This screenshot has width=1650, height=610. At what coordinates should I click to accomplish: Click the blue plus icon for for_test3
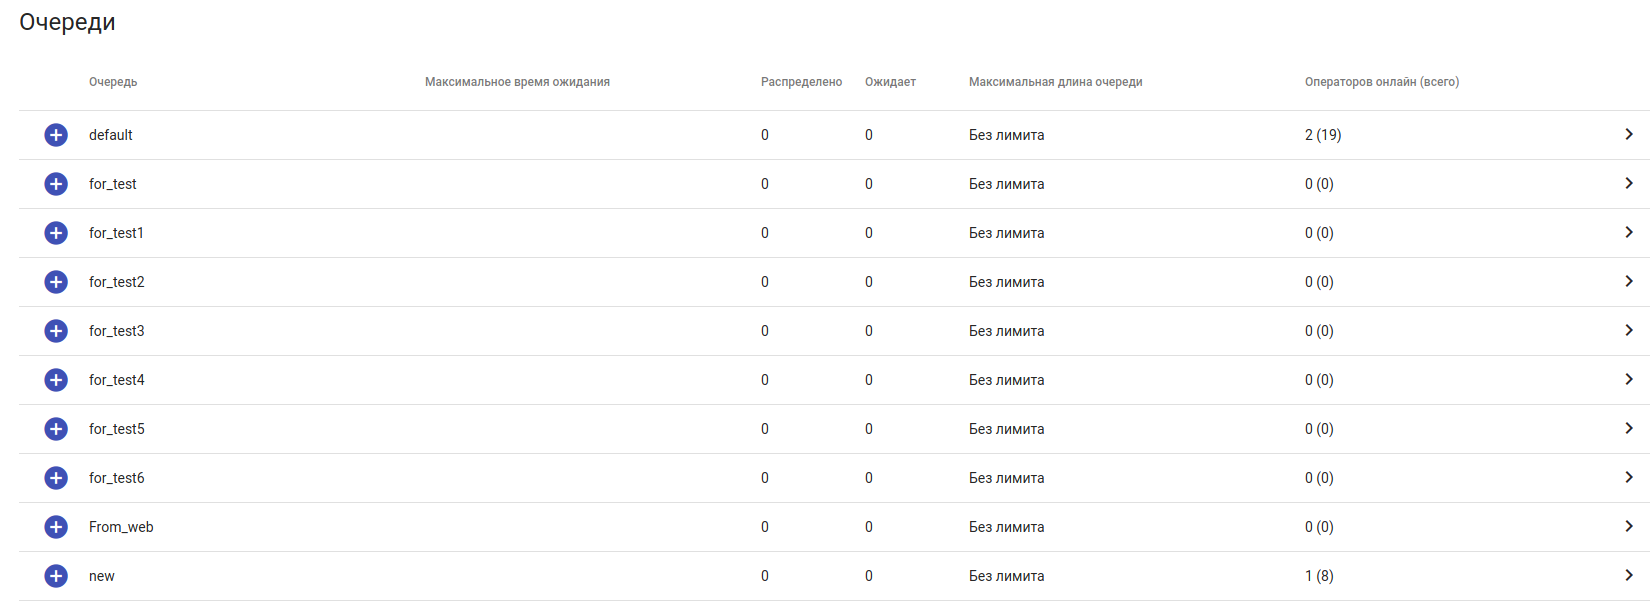[56, 331]
